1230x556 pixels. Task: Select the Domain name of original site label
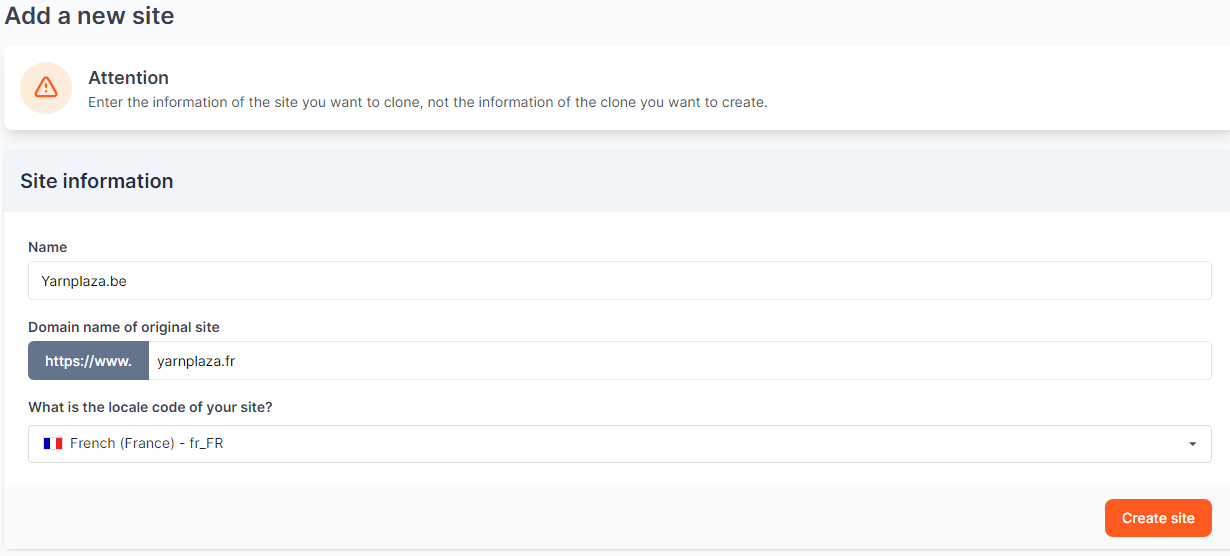click(124, 327)
